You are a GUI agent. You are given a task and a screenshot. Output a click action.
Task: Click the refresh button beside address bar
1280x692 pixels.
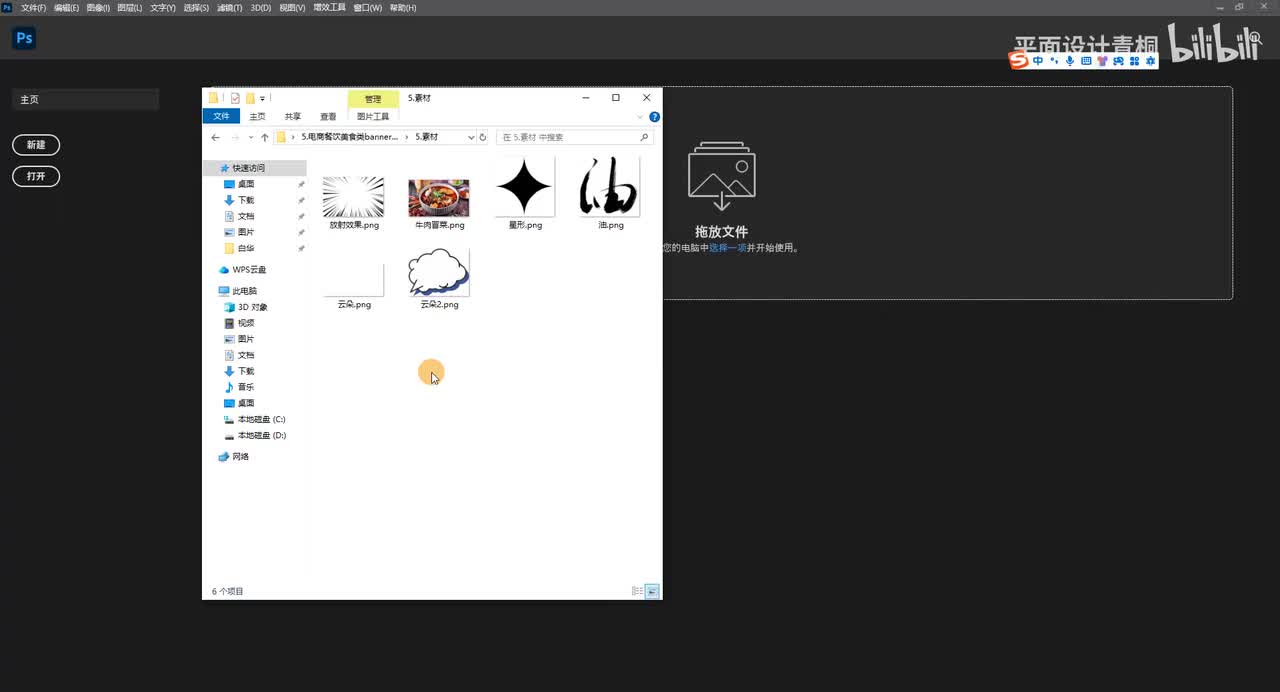tap(483, 137)
